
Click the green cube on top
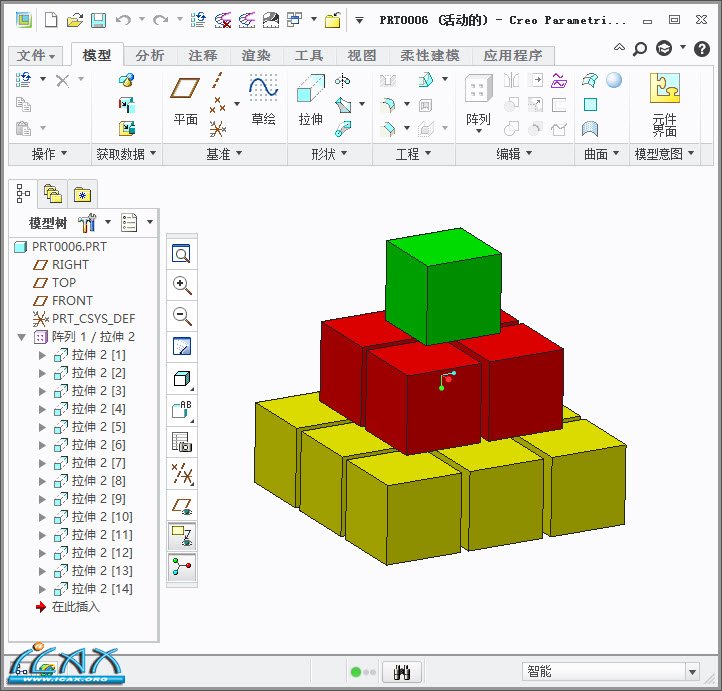(442, 285)
